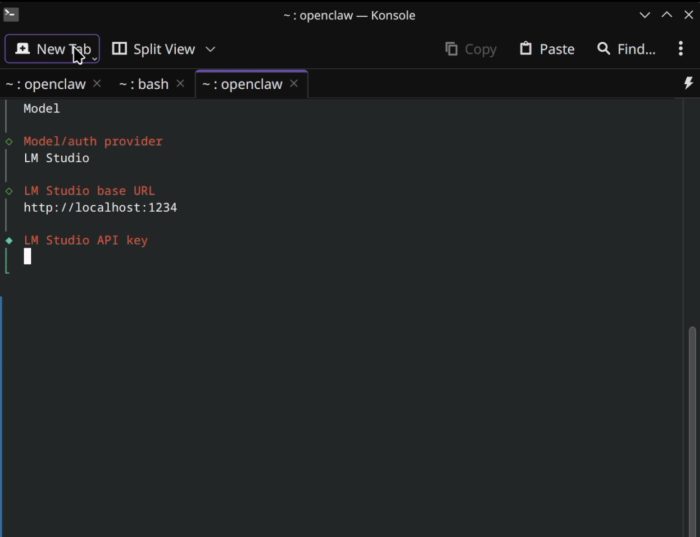This screenshot has height=537, width=700.
Task: Click the Copy toolbar icon
Action: 452,49
